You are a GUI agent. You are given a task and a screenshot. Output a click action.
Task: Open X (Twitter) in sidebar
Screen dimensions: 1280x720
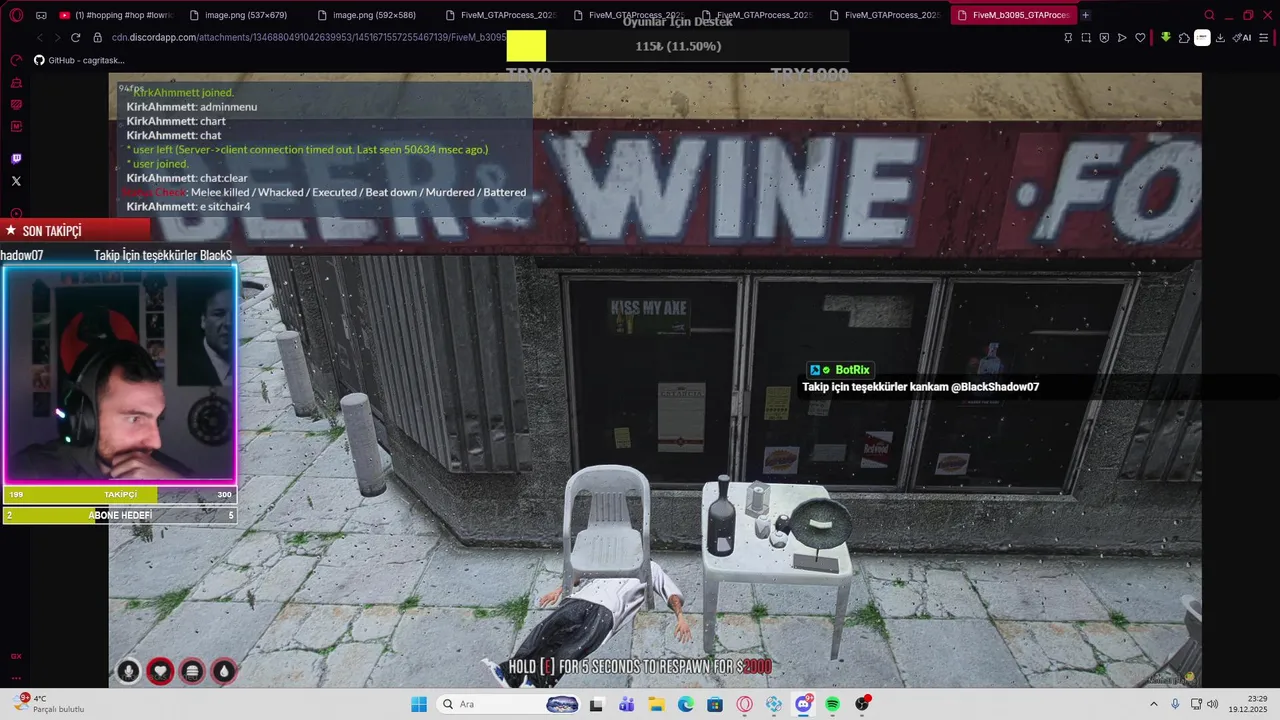point(16,181)
